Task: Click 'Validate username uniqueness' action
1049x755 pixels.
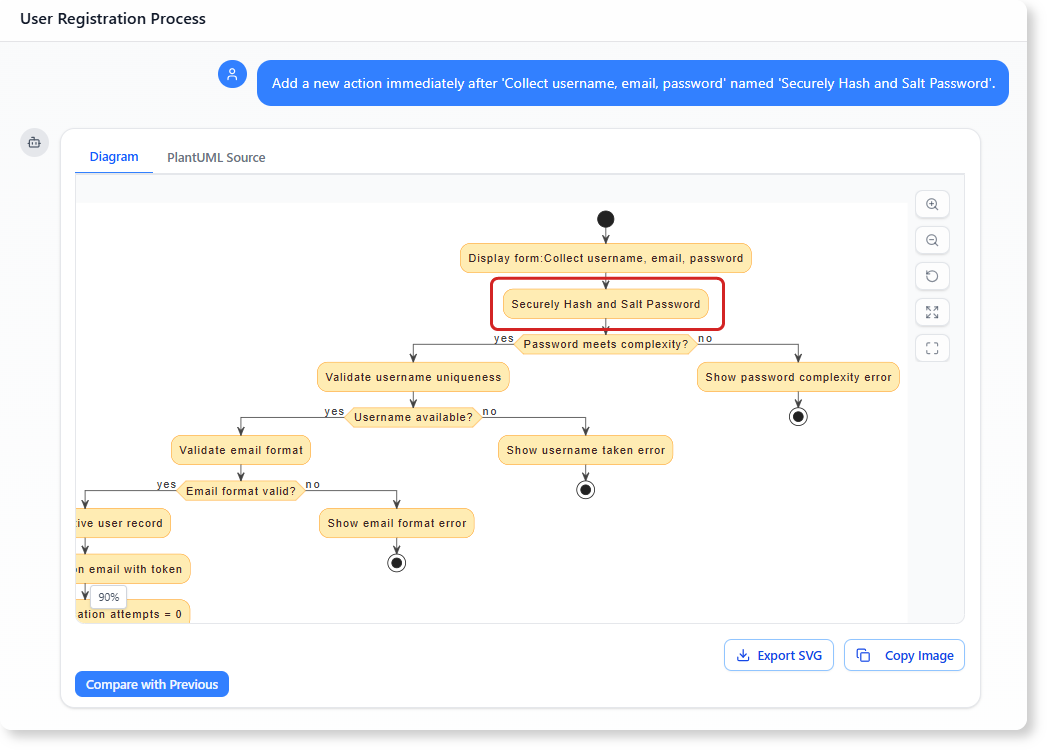Action: click(413, 377)
